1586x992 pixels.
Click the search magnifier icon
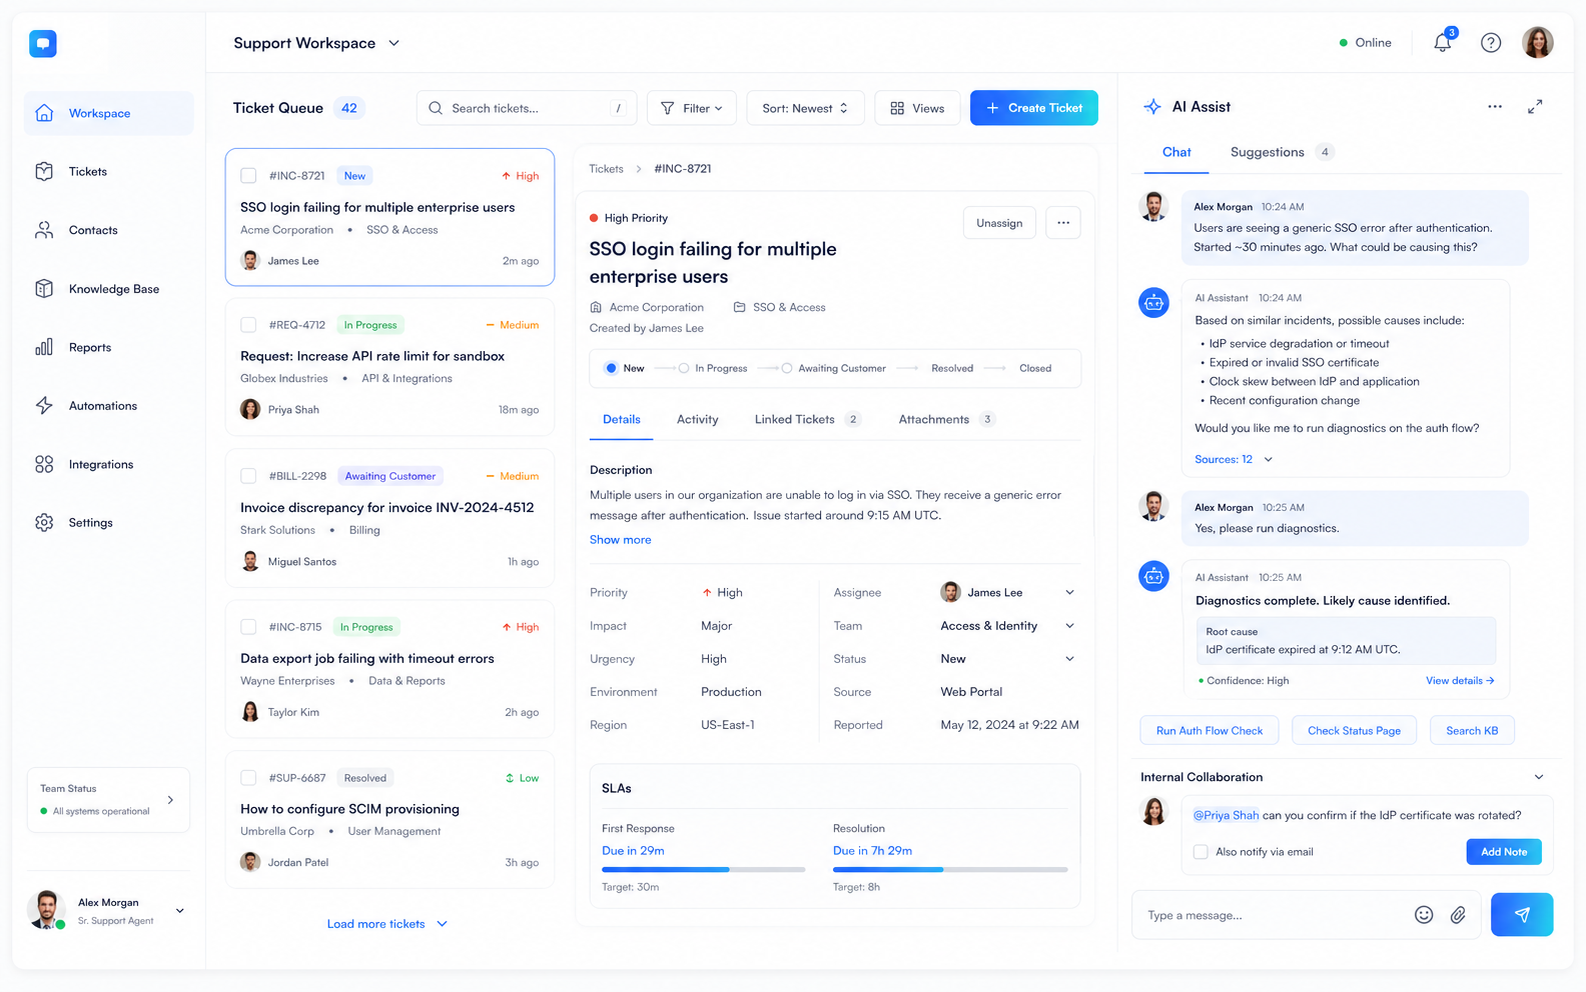(x=436, y=108)
